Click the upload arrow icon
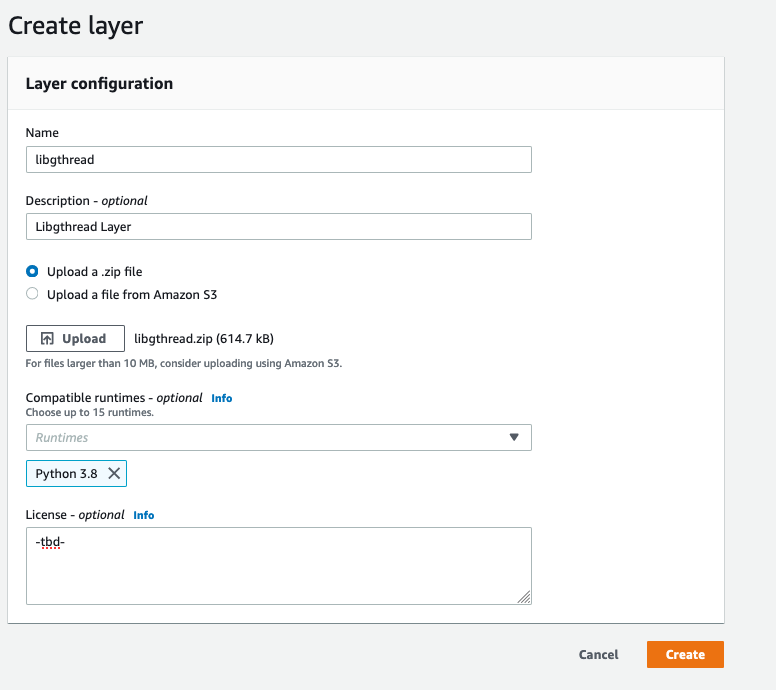Screen dimensions: 776x690 click(47, 339)
